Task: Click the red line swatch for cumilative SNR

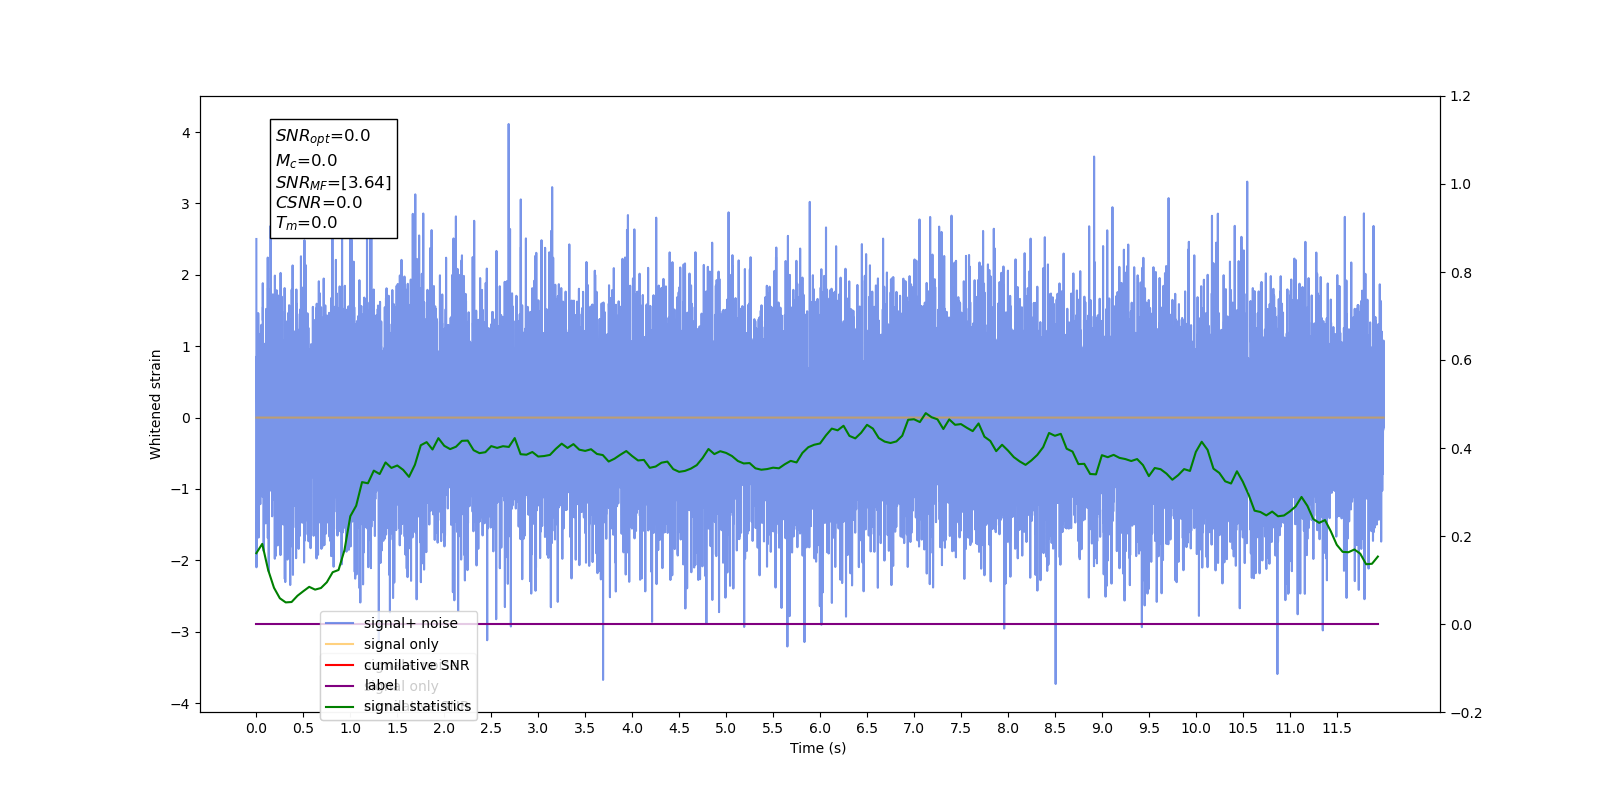Action: pyautogui.click(x=340, y=665)
